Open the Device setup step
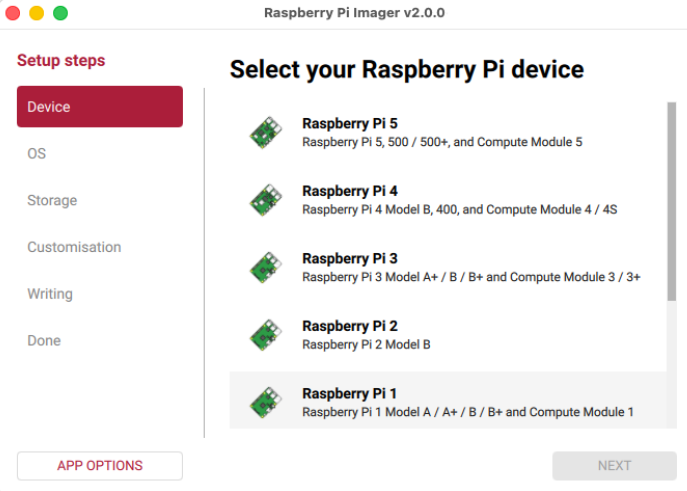Screen dimensions: 687x491 (x=100, y=106)
